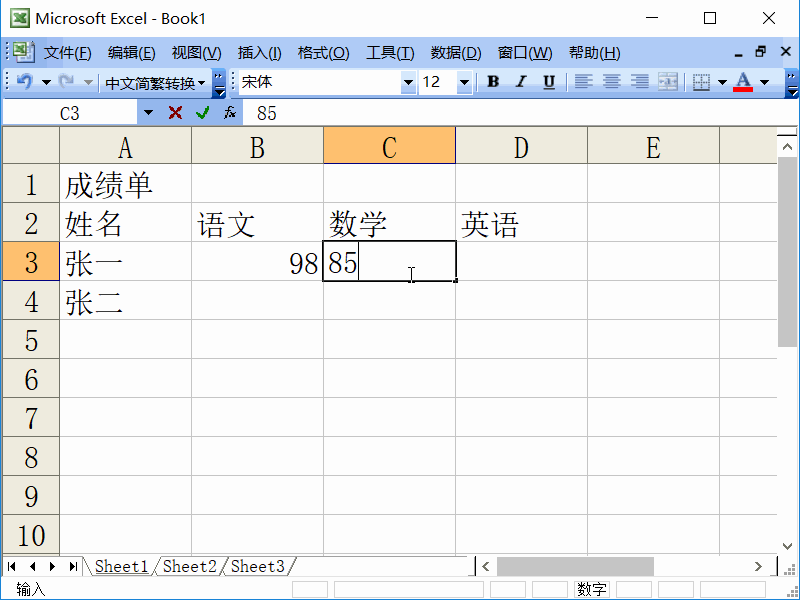
Task: Open the font color dropdown arrow
Action: pyautogui.click(x=763, y=82)
